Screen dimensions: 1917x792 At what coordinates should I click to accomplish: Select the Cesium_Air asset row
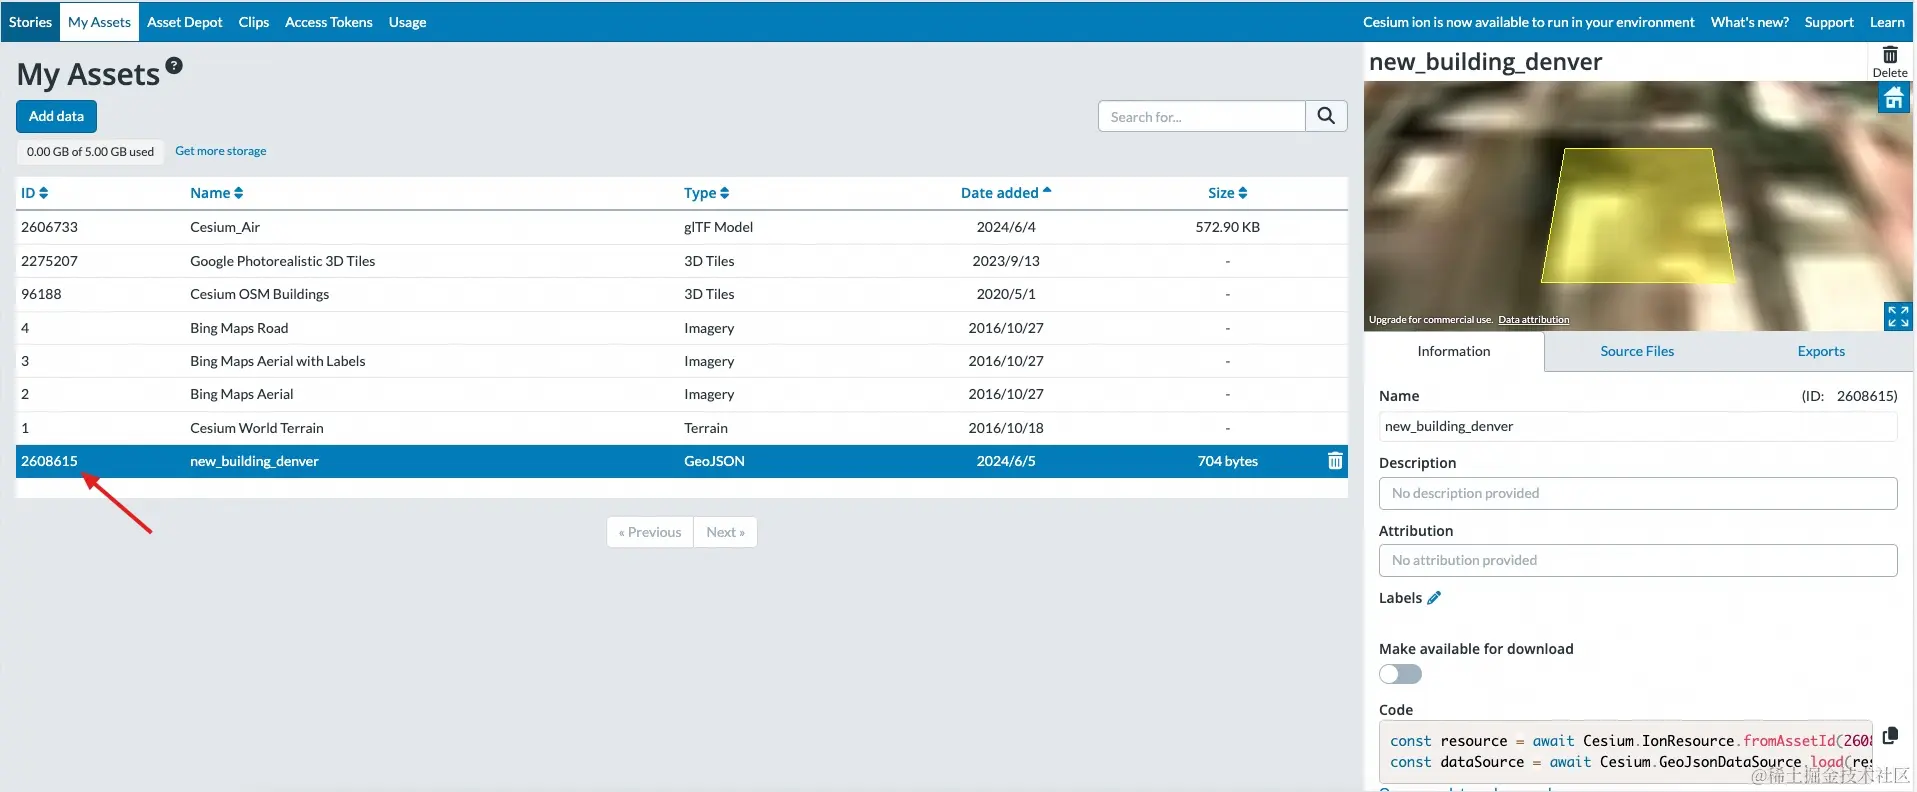click(x=682, y=227)
